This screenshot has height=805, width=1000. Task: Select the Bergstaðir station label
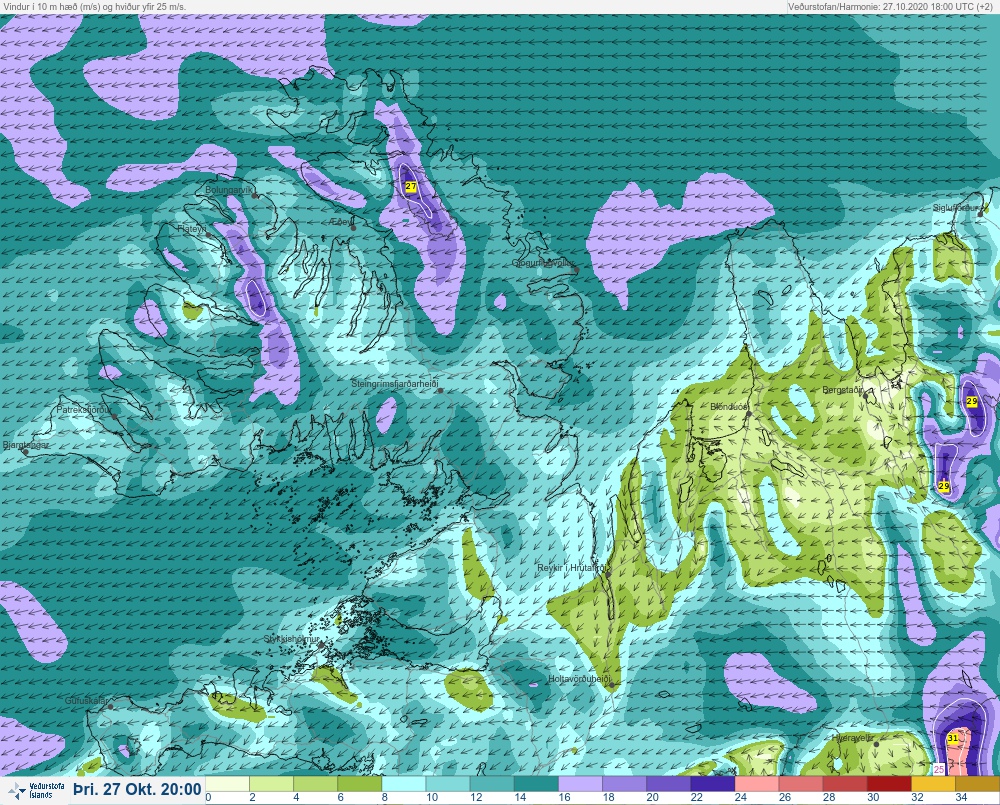(842, 390)
